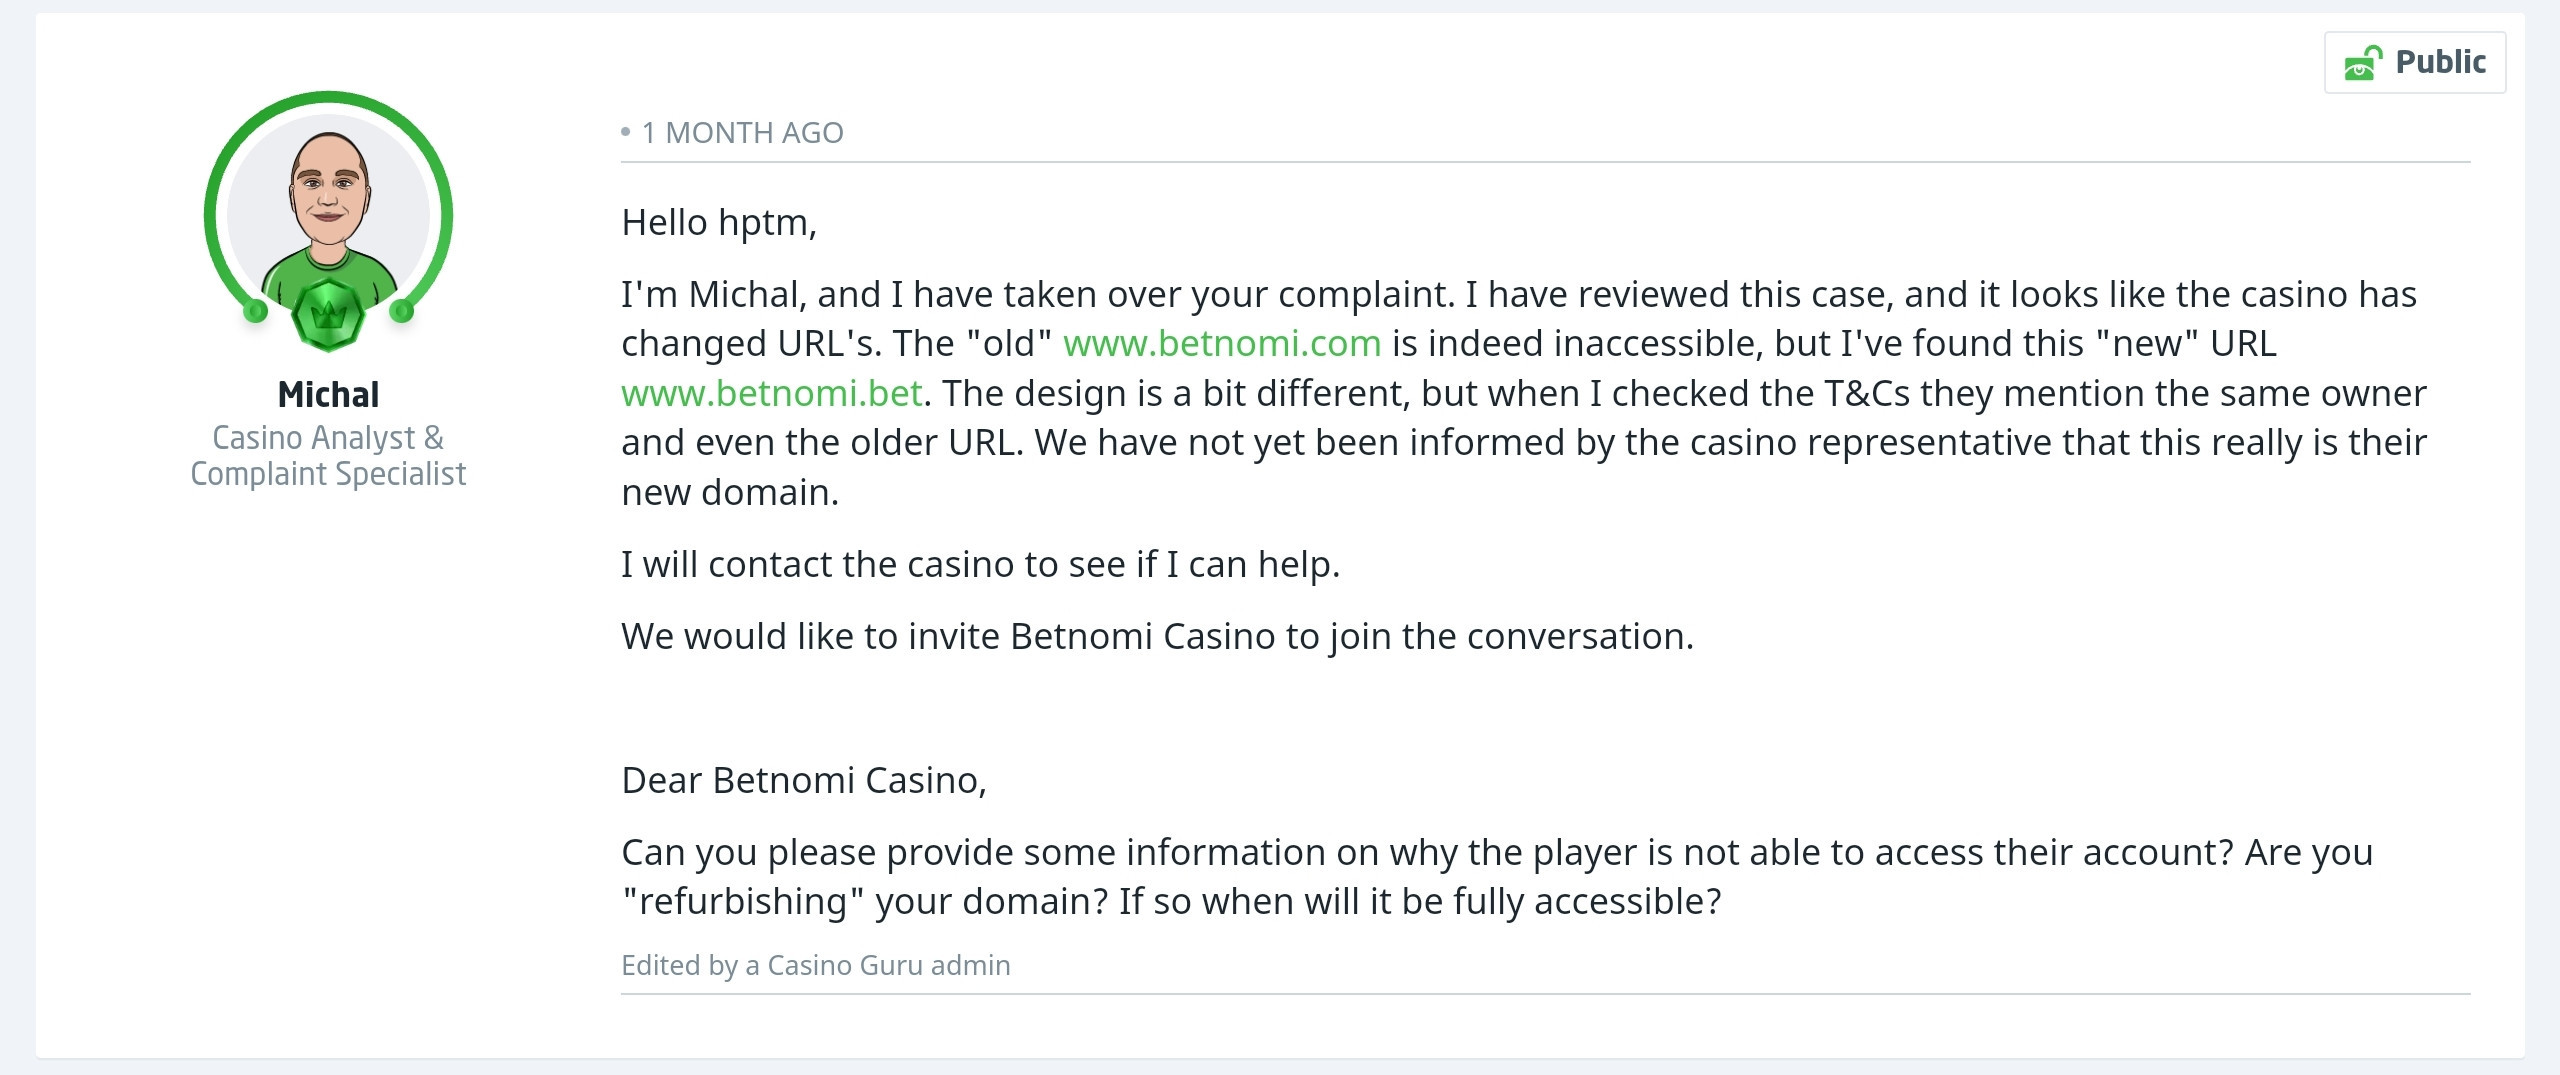2560x1075 pixels.
Task: Open the www.betnomi.com link
Action: (x=1222, y=343)
